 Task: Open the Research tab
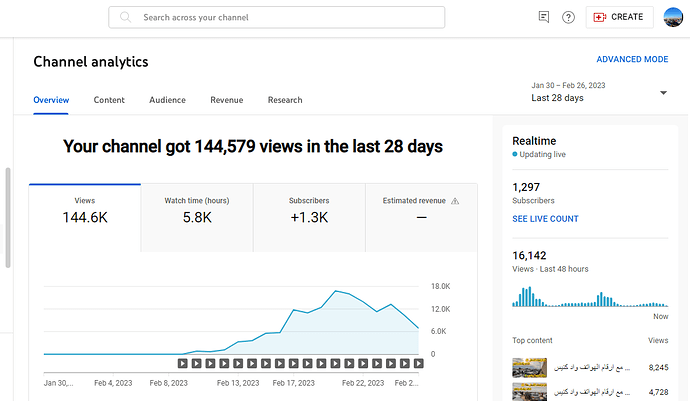click(285, 100)
